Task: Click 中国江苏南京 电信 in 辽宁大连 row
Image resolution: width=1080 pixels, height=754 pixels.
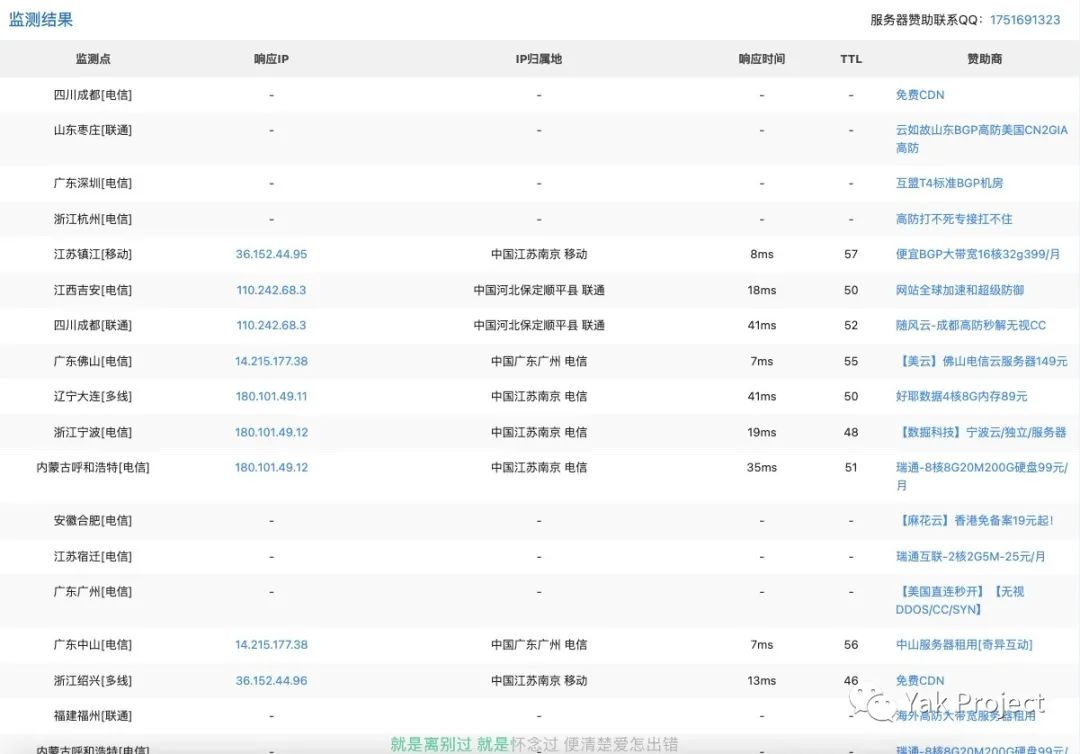Action: click(x=539, y=396)
